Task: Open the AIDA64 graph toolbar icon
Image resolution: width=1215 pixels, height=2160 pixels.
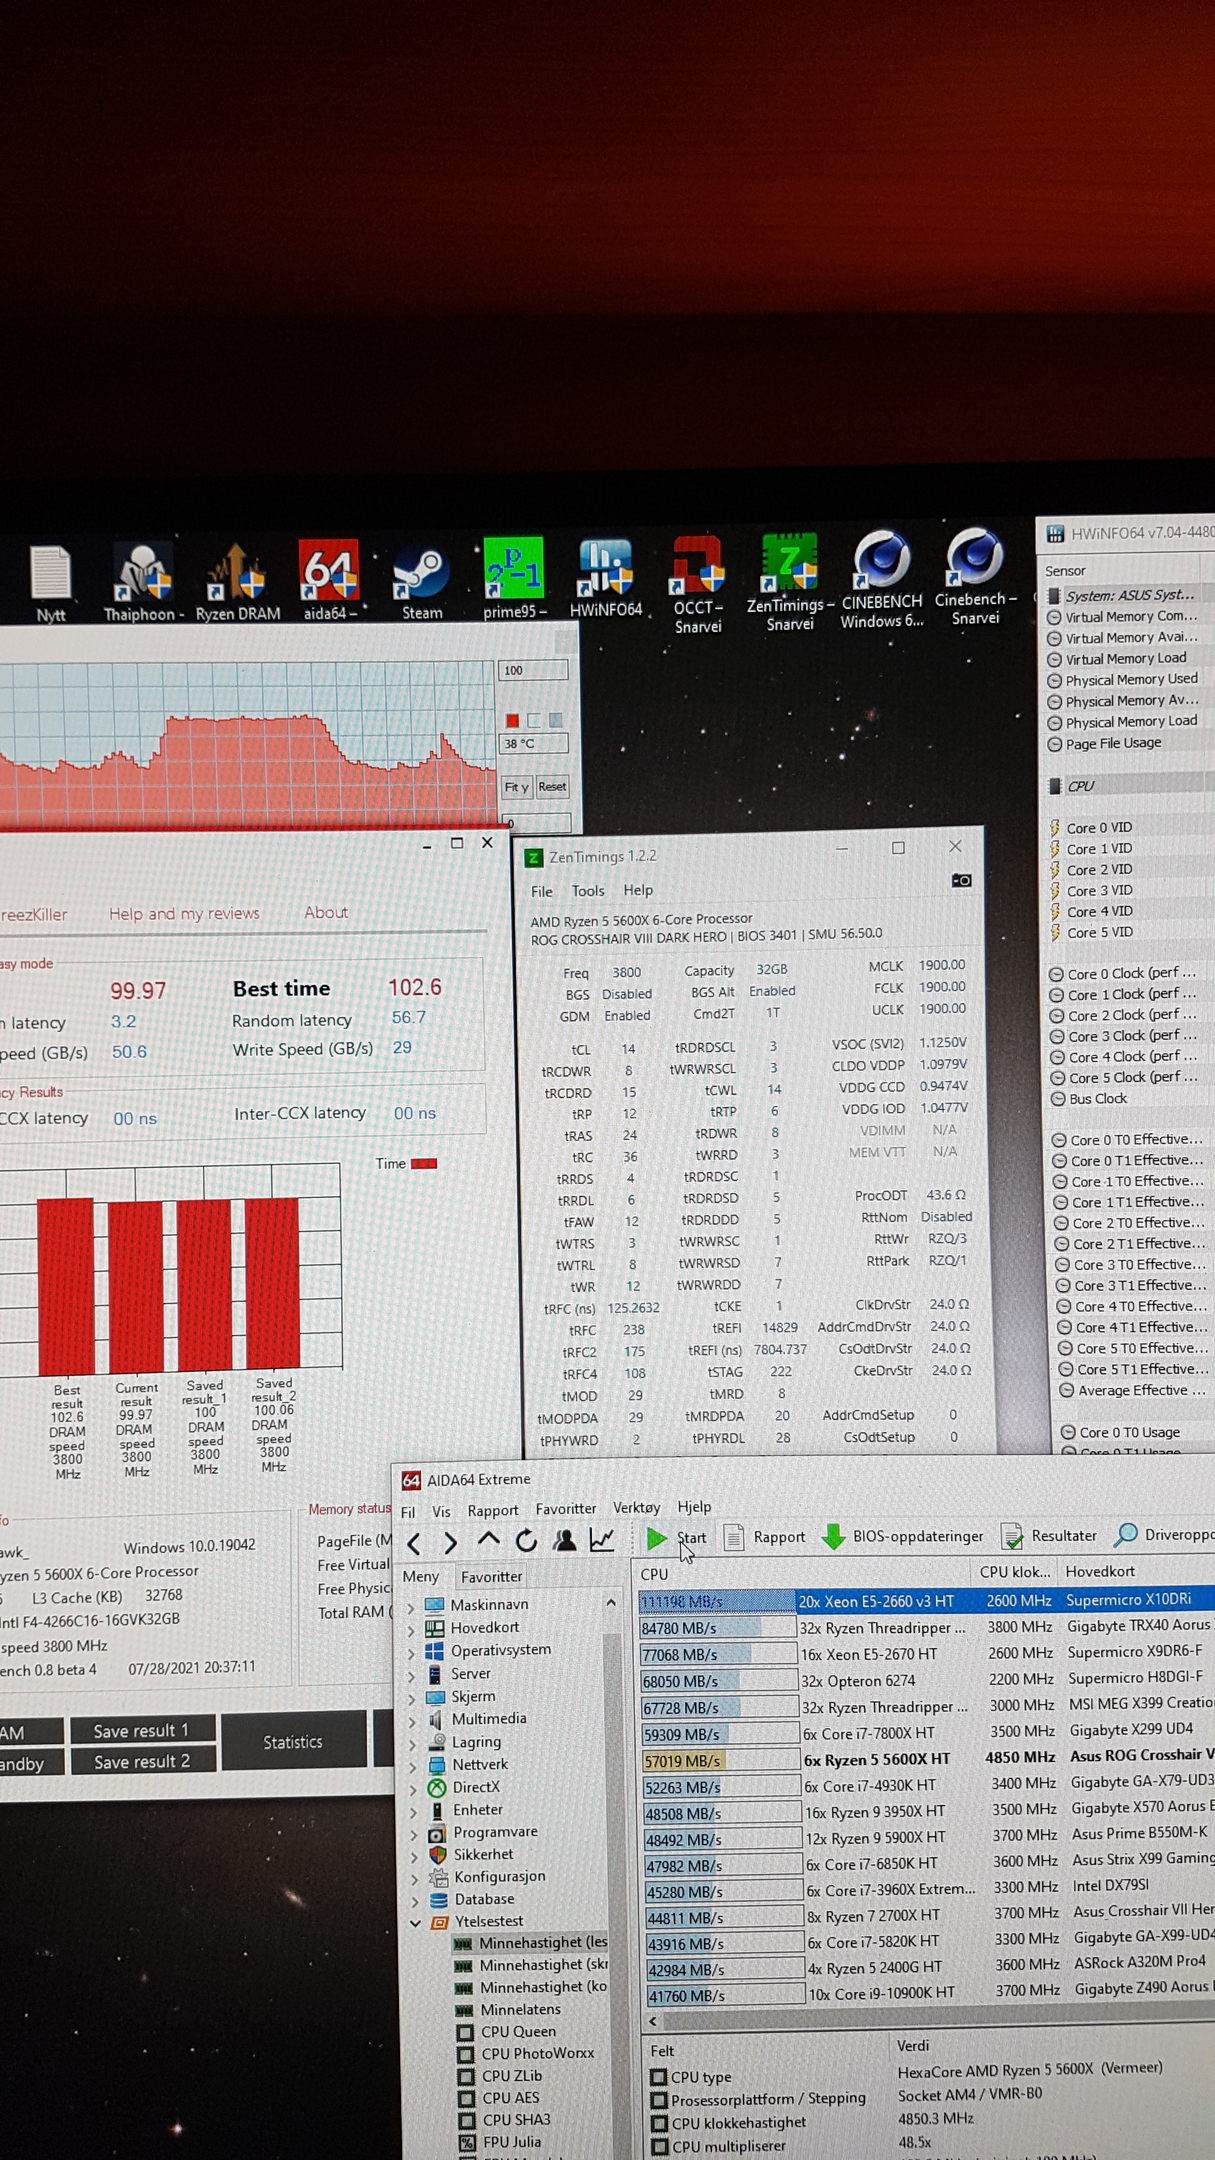Action: pyautogui.click(x=601, y=1540)
